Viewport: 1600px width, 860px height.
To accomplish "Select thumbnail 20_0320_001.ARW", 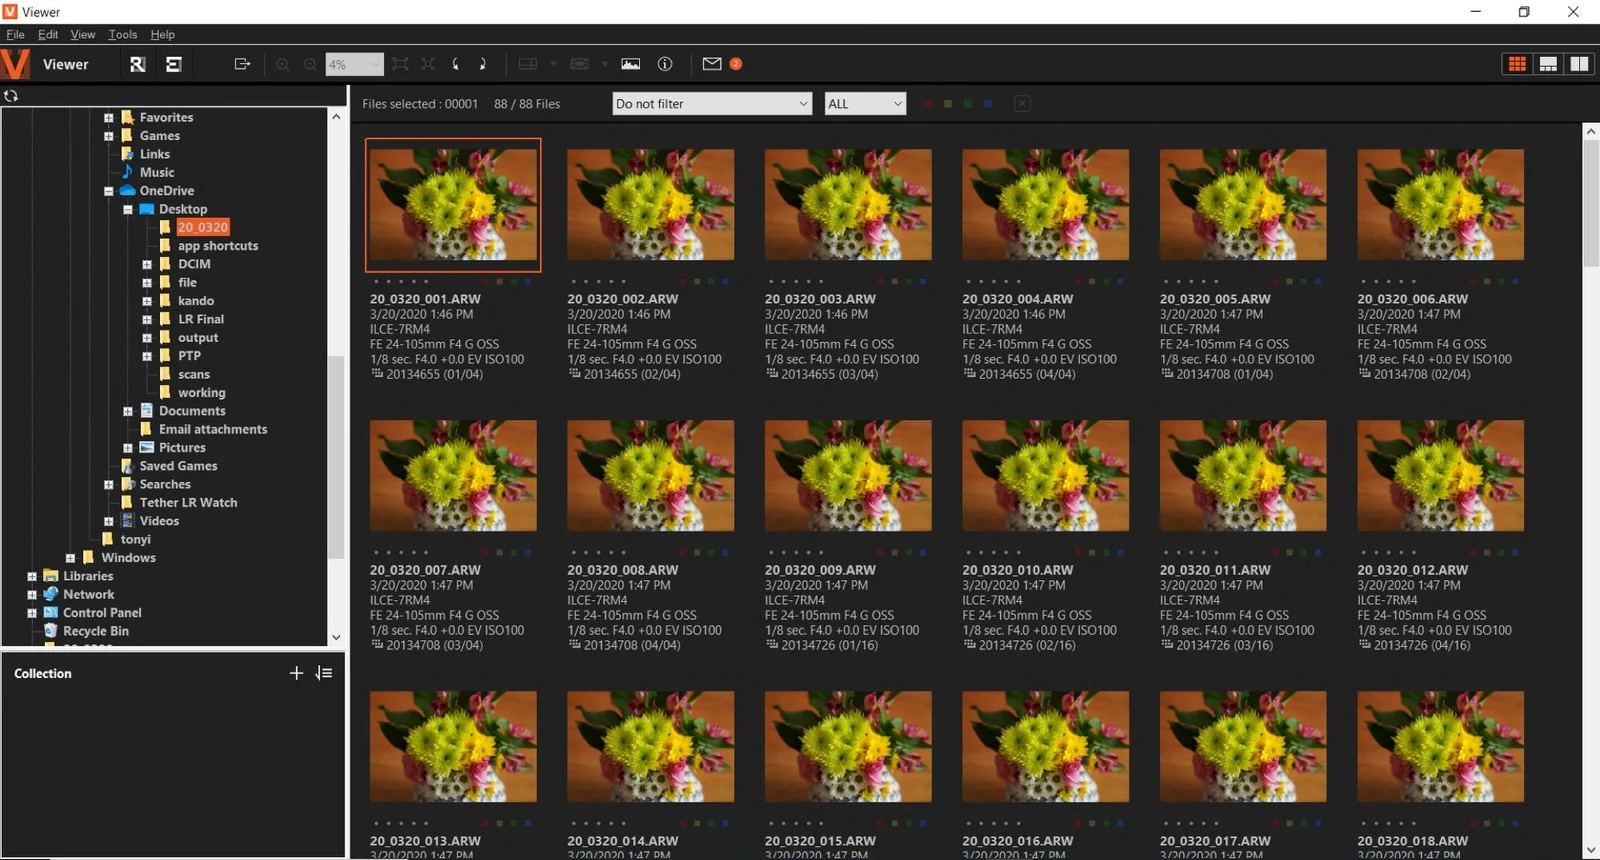I will [x=453, y=205].
